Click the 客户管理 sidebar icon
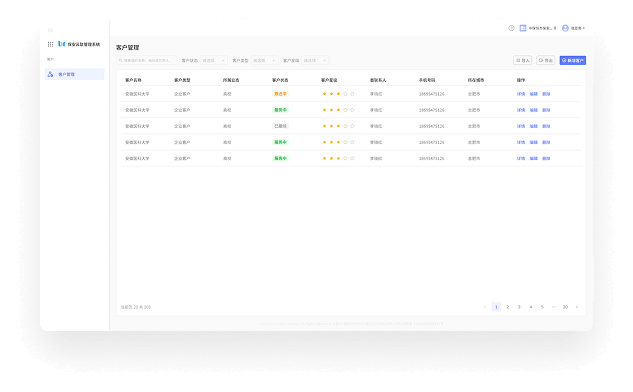The image size is (633, 392). pyautogui.click(x=50, y=74)
